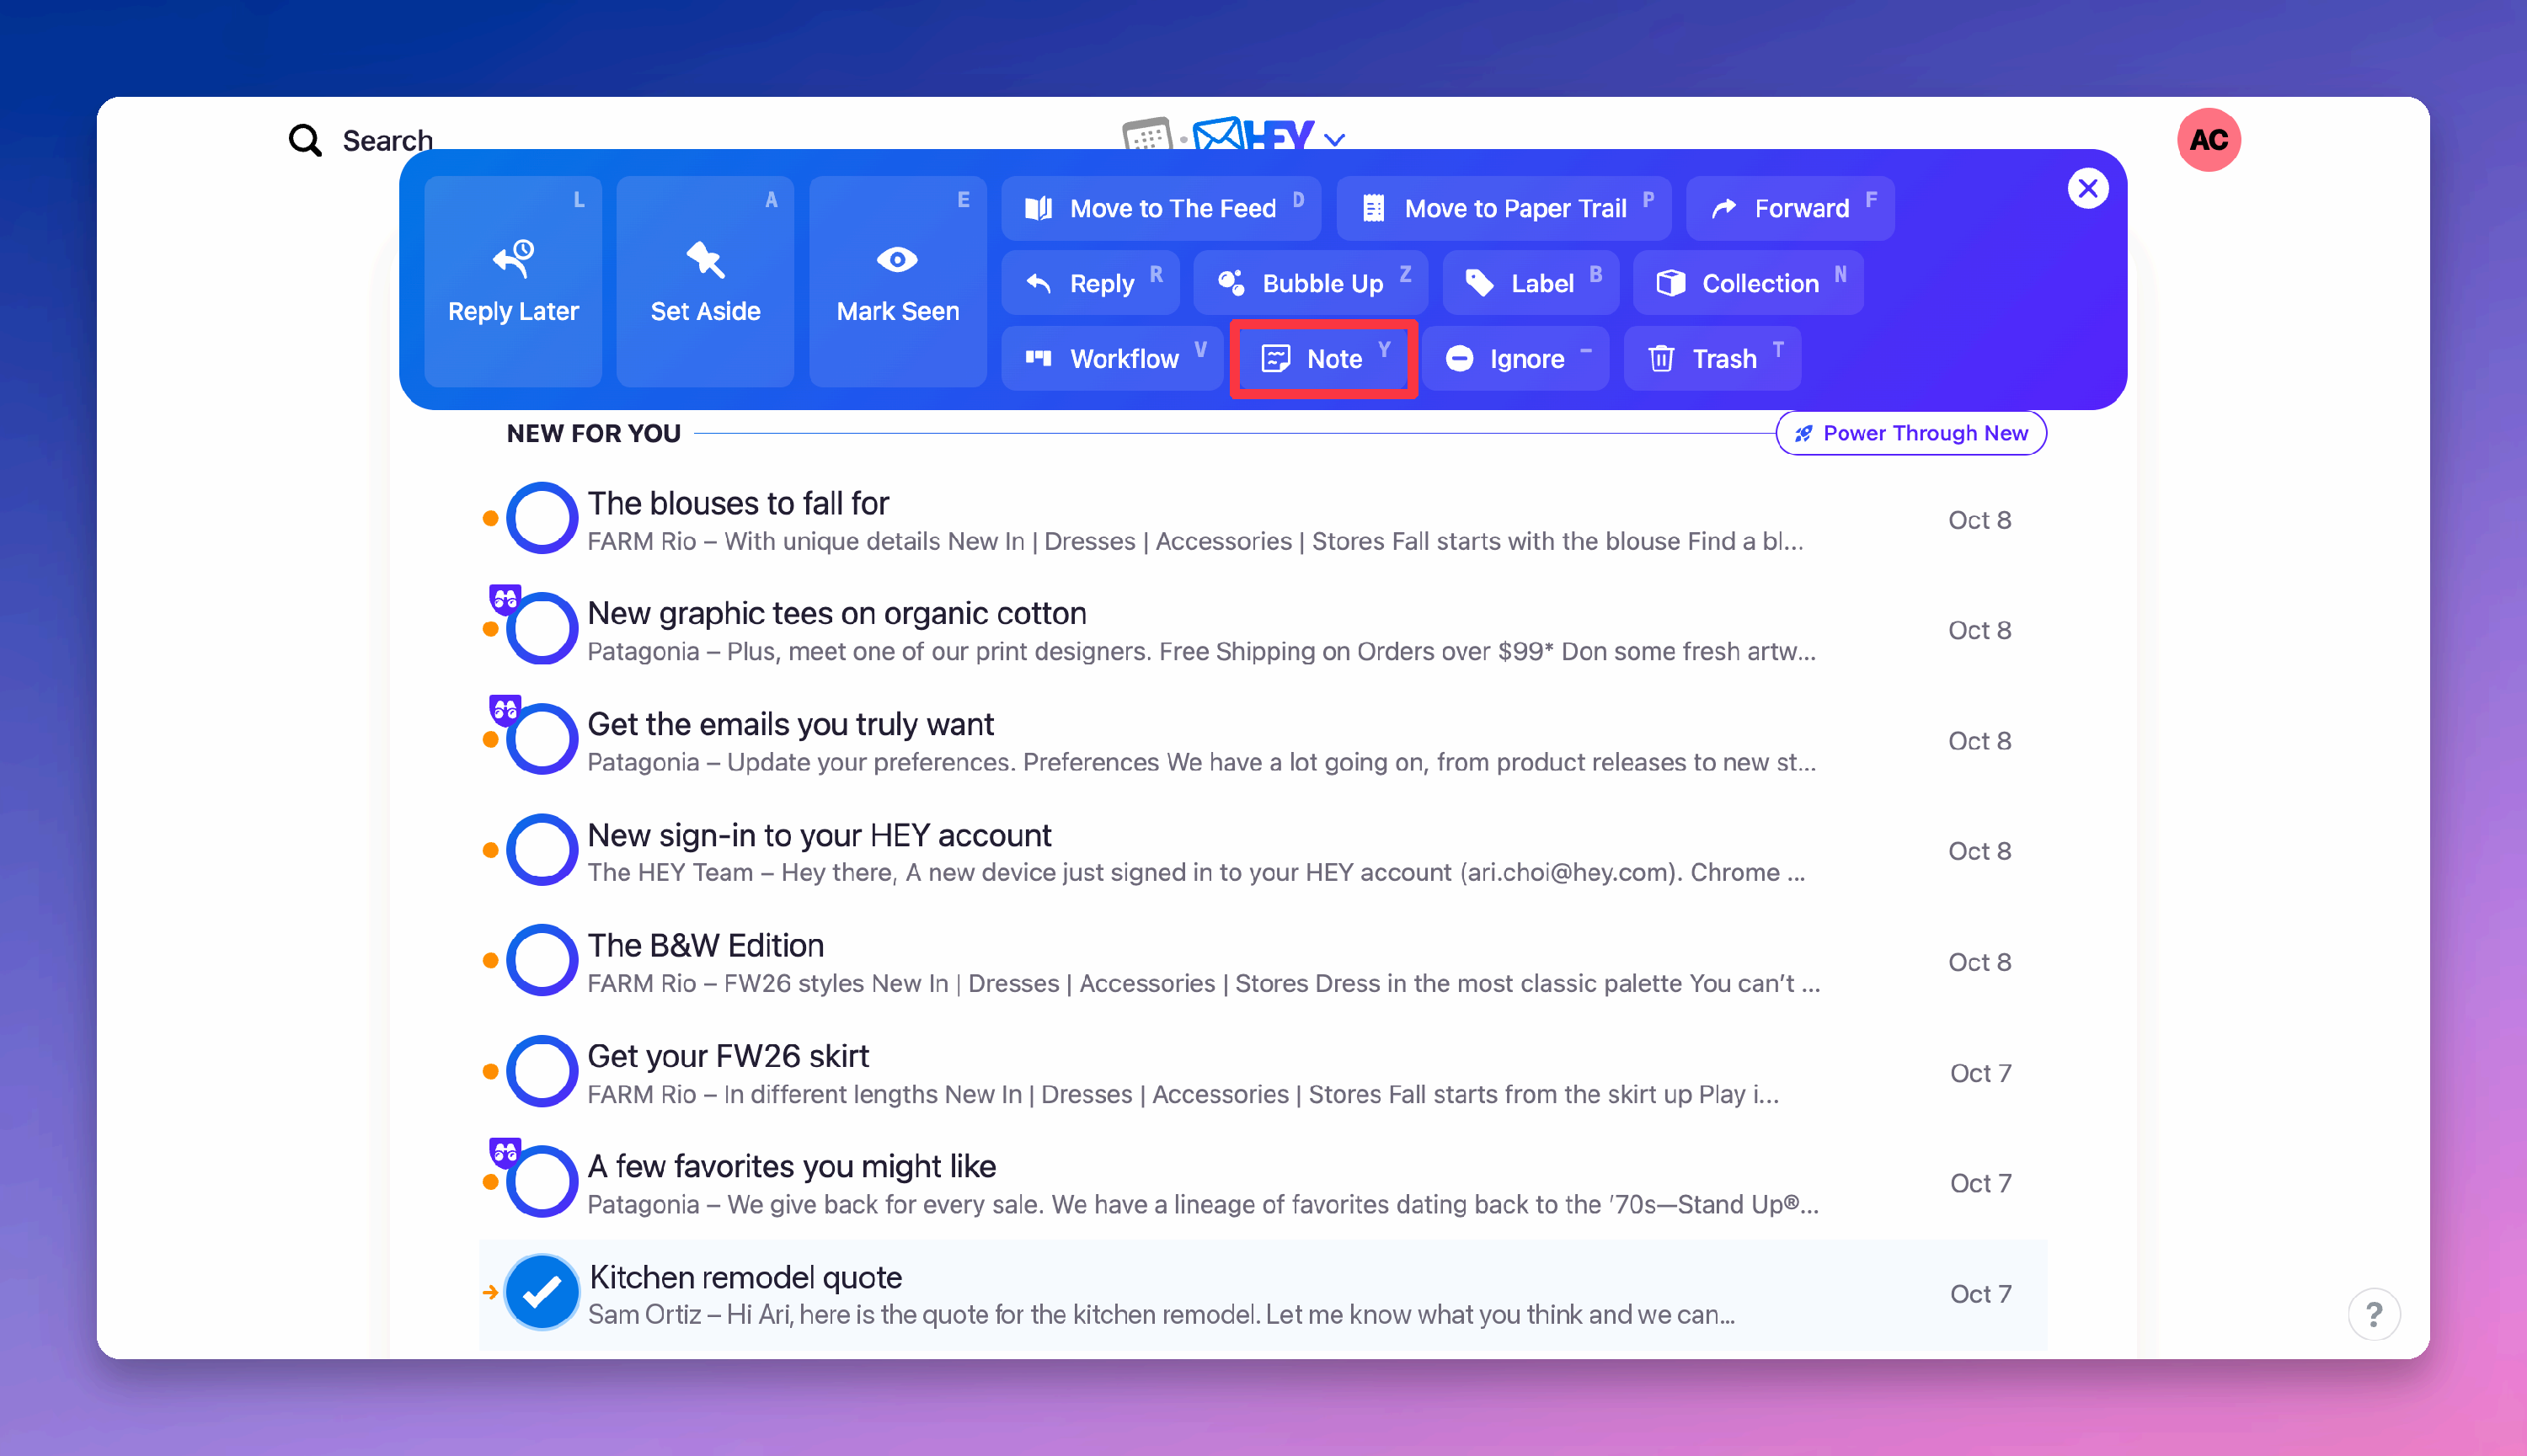
Task: Trash the selected email
Action: point(1712,358)
